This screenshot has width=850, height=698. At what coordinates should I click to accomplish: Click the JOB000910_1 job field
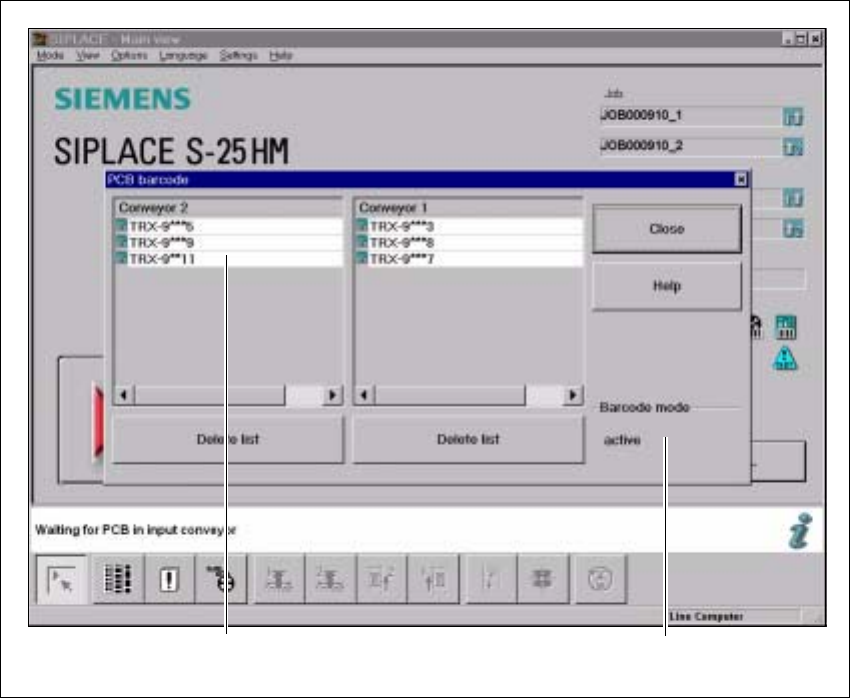pos(690,116)
